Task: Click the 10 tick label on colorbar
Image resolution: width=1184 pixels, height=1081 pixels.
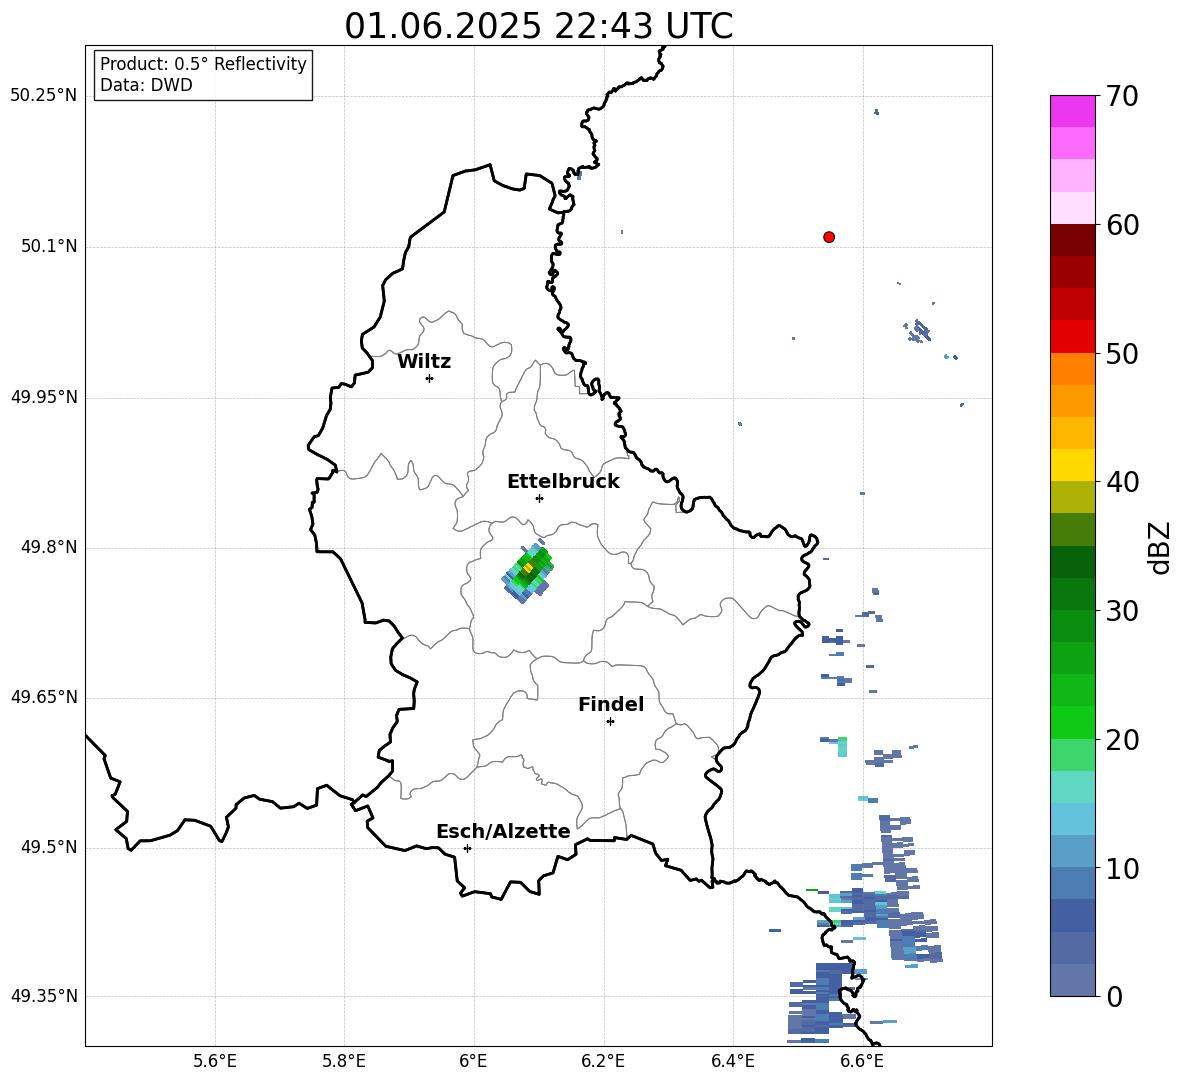Action: [1122, 868]
